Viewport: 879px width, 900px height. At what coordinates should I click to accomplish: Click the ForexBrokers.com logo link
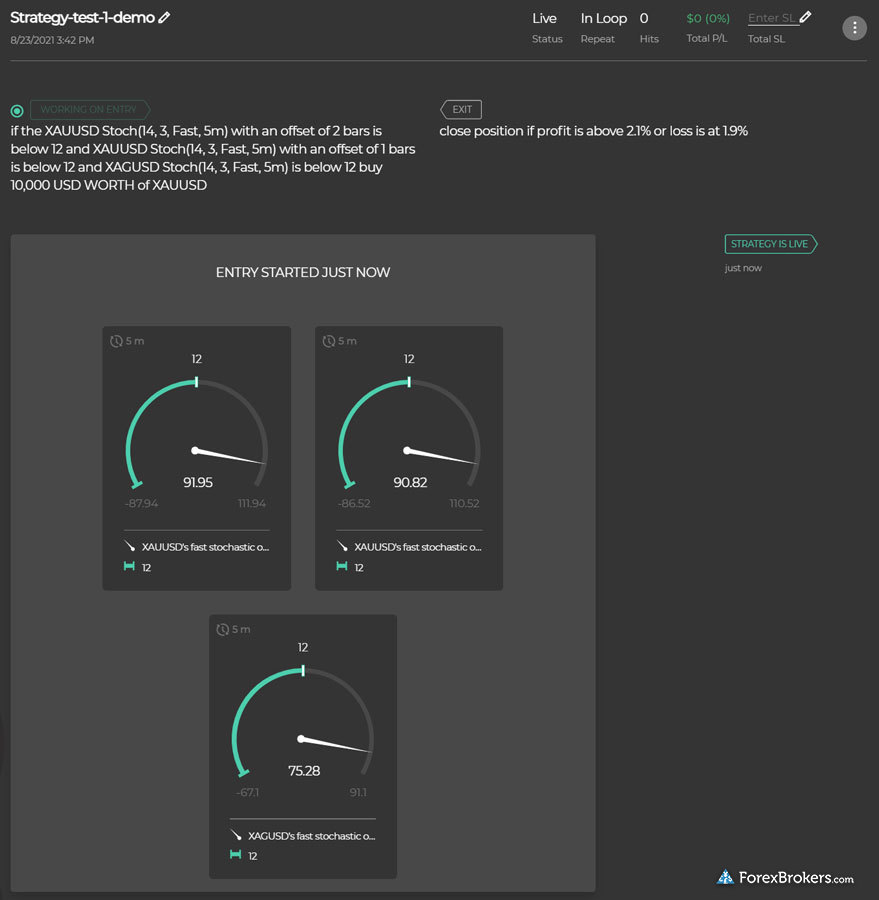786,878
